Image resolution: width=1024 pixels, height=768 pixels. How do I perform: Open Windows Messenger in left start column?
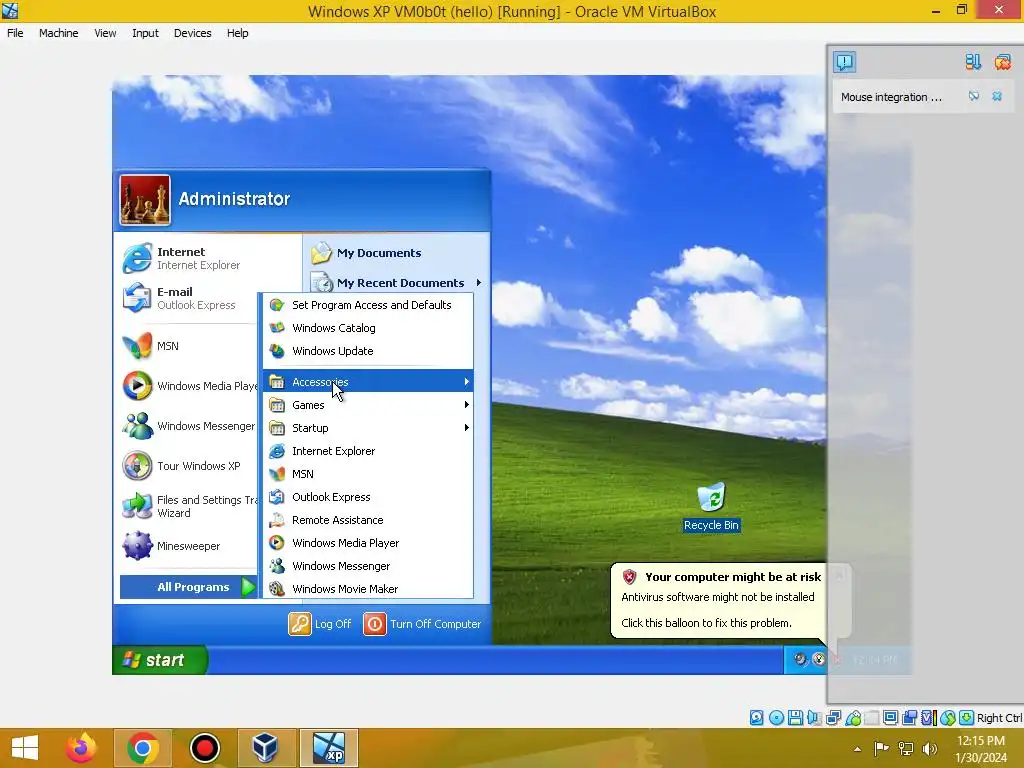(x=188, y=426)
